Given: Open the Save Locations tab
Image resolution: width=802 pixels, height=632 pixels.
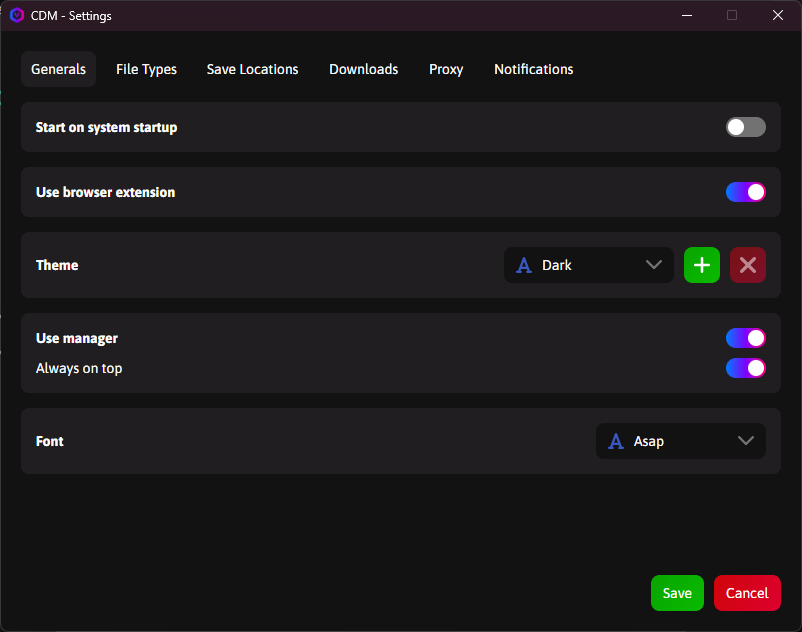Looking at the screenshot, I should [x=252, y=69].
